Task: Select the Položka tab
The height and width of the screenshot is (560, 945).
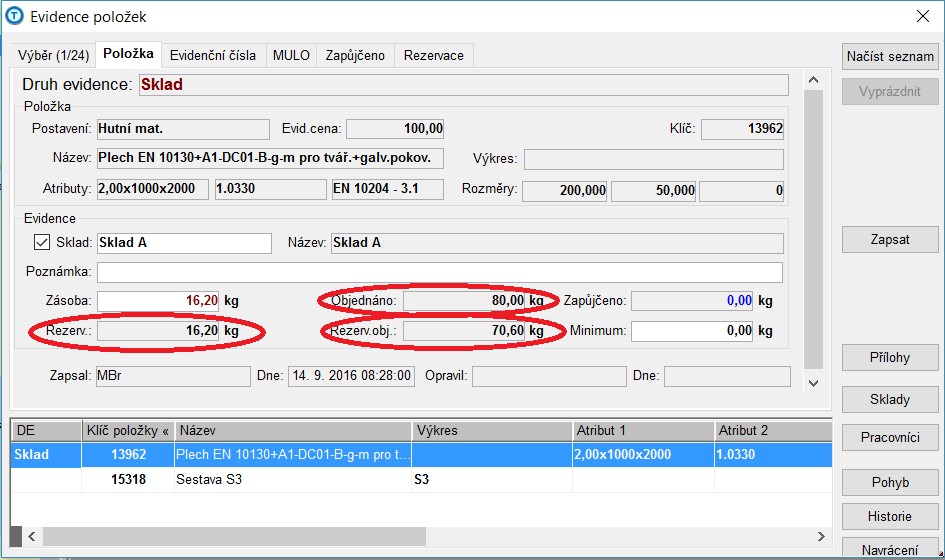Action: (x=128, y=54)
